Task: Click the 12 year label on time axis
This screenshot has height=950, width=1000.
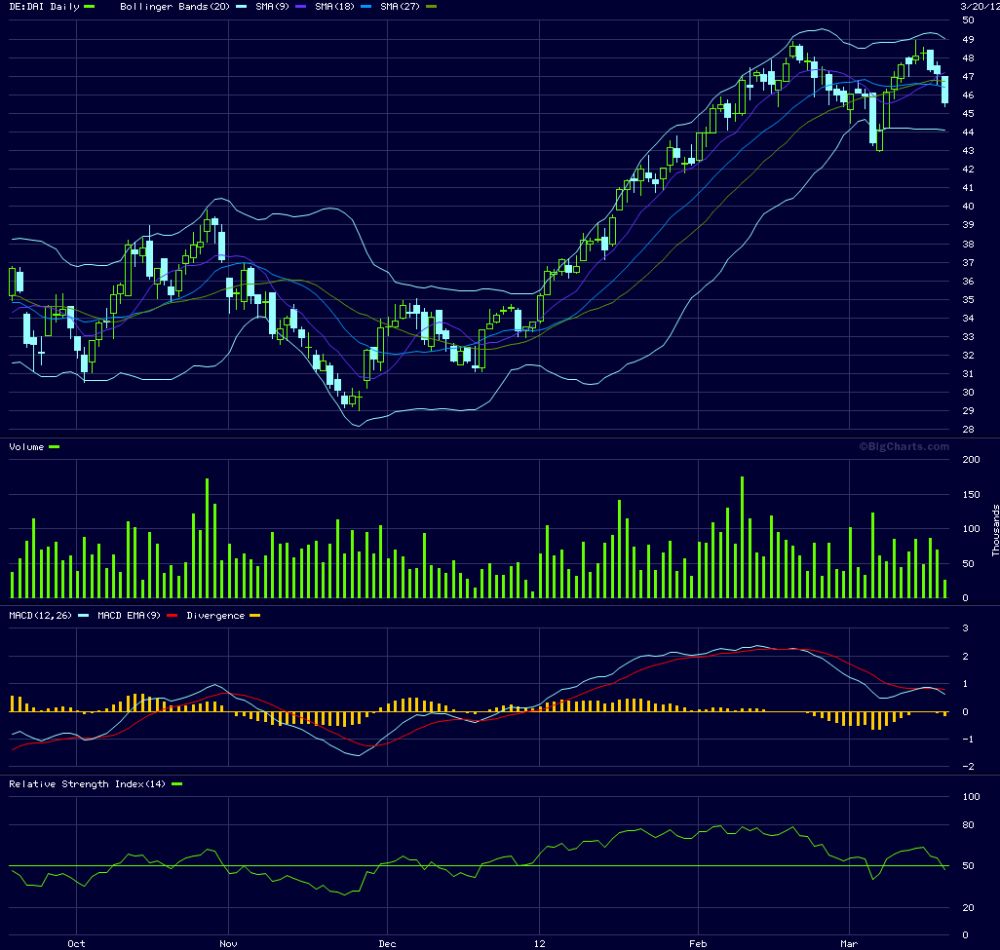Action: click(x=540, y=943)
